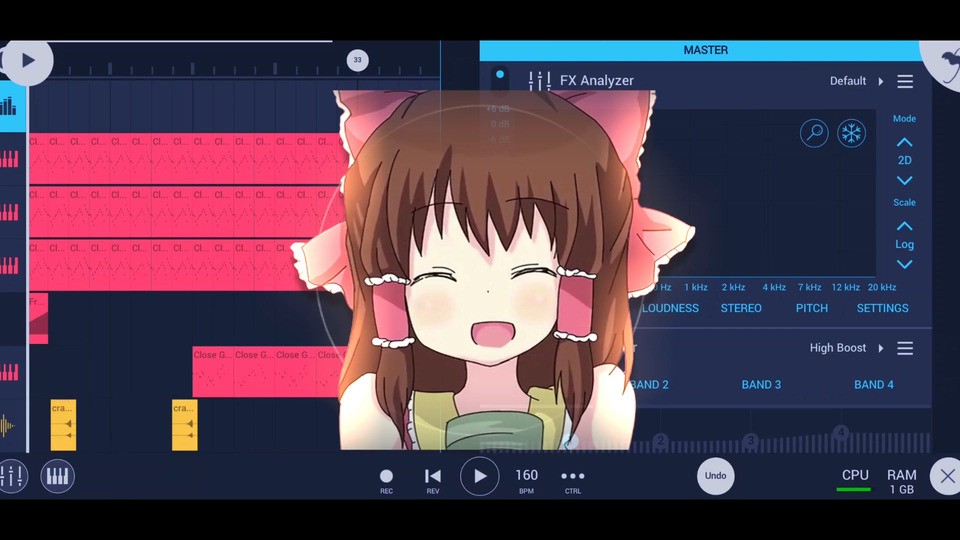Select the keyboard icon of the Close G track
This screenshot has height=540, width=960.
pyautogui.click(x=10, y=372)
